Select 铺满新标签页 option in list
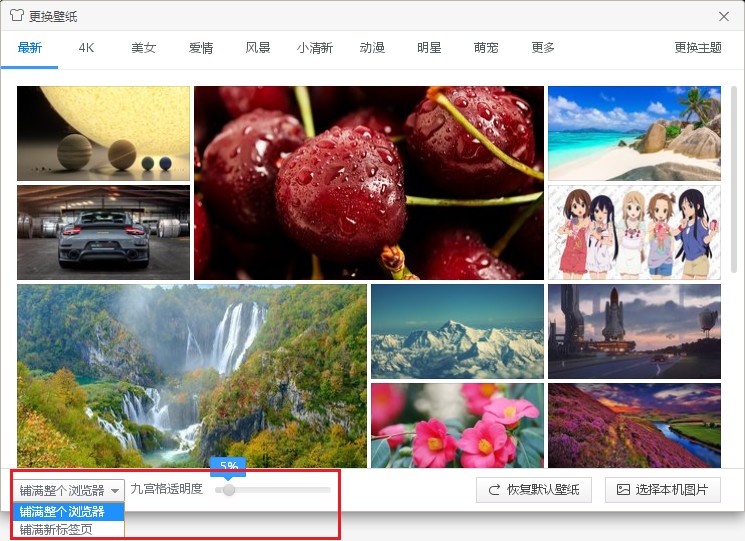 (69, 529)
